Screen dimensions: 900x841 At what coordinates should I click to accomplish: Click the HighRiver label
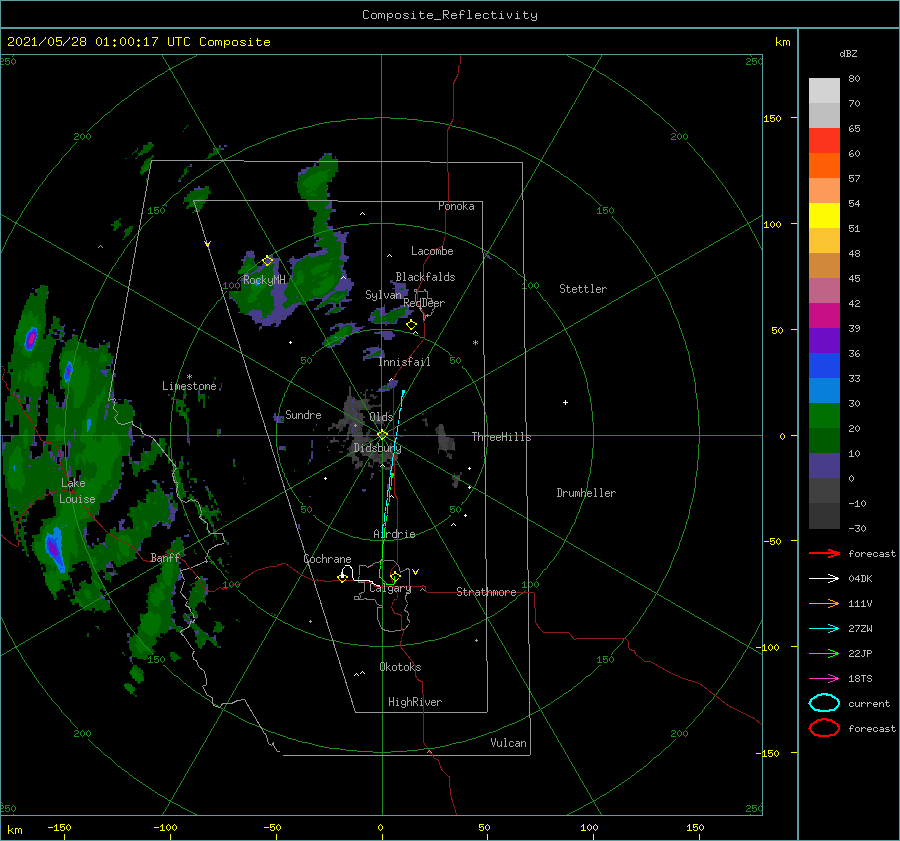[415, 703]
